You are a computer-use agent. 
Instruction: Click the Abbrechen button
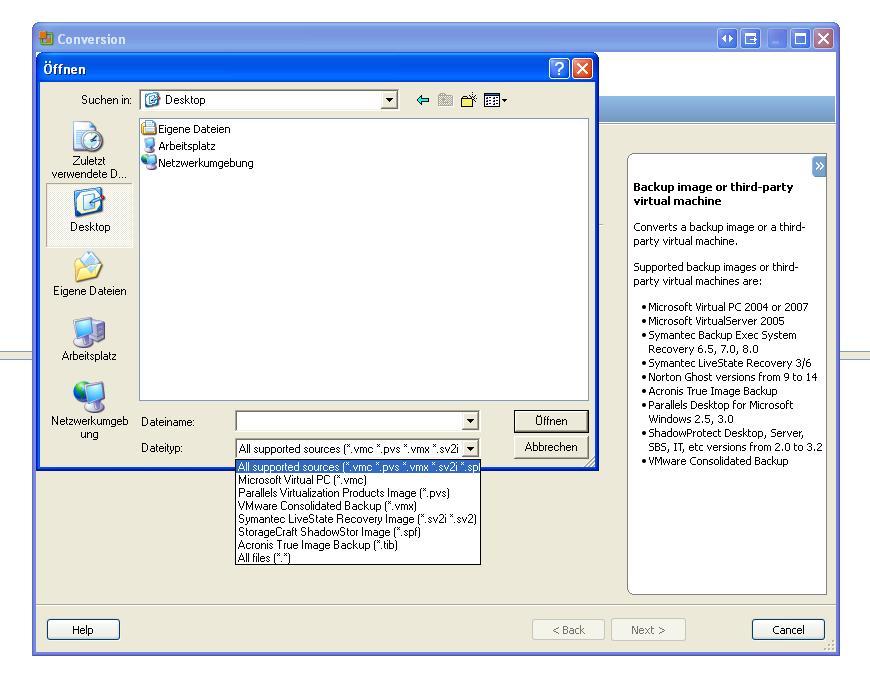551,447
